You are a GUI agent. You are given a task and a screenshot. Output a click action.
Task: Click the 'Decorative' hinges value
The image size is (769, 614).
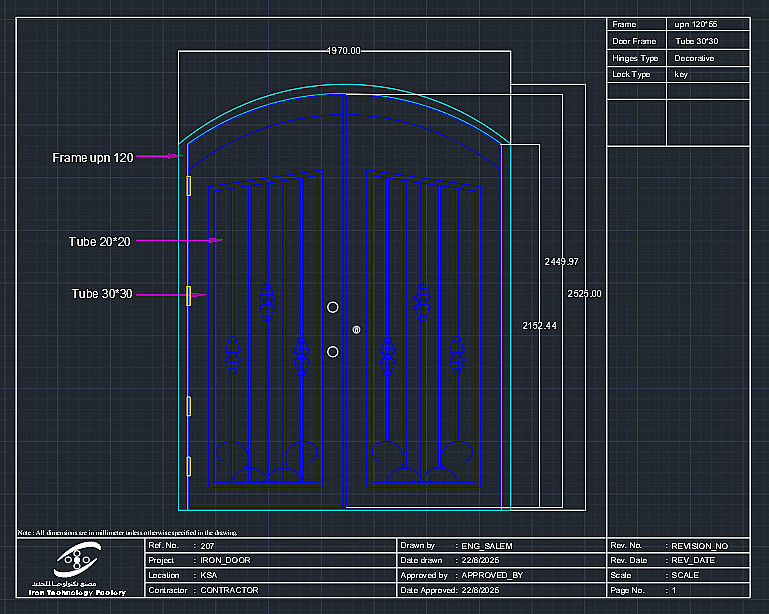coord(694,58)
